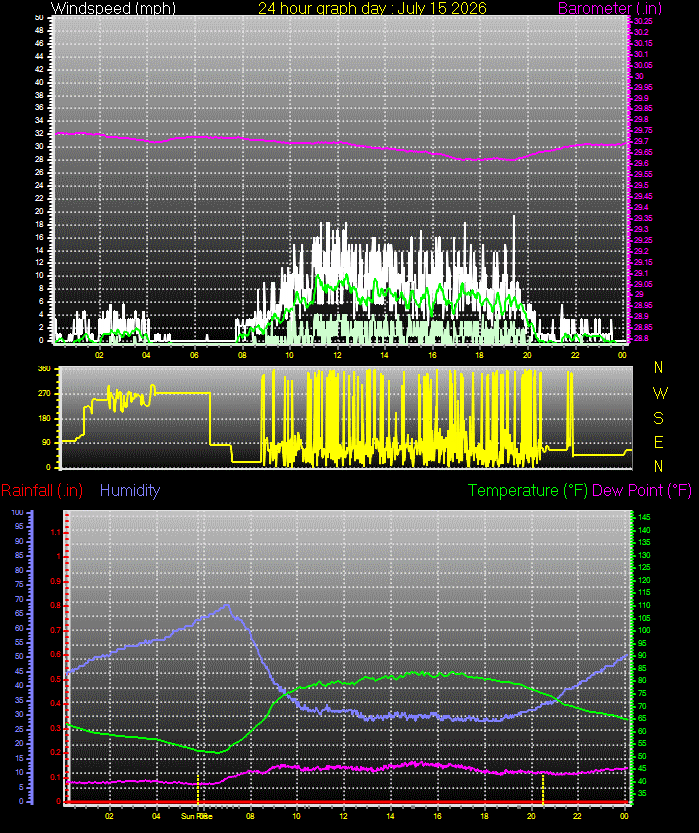Click the '145' temperature axis value
The image size is (699, 833).
[x=644, y=517]
